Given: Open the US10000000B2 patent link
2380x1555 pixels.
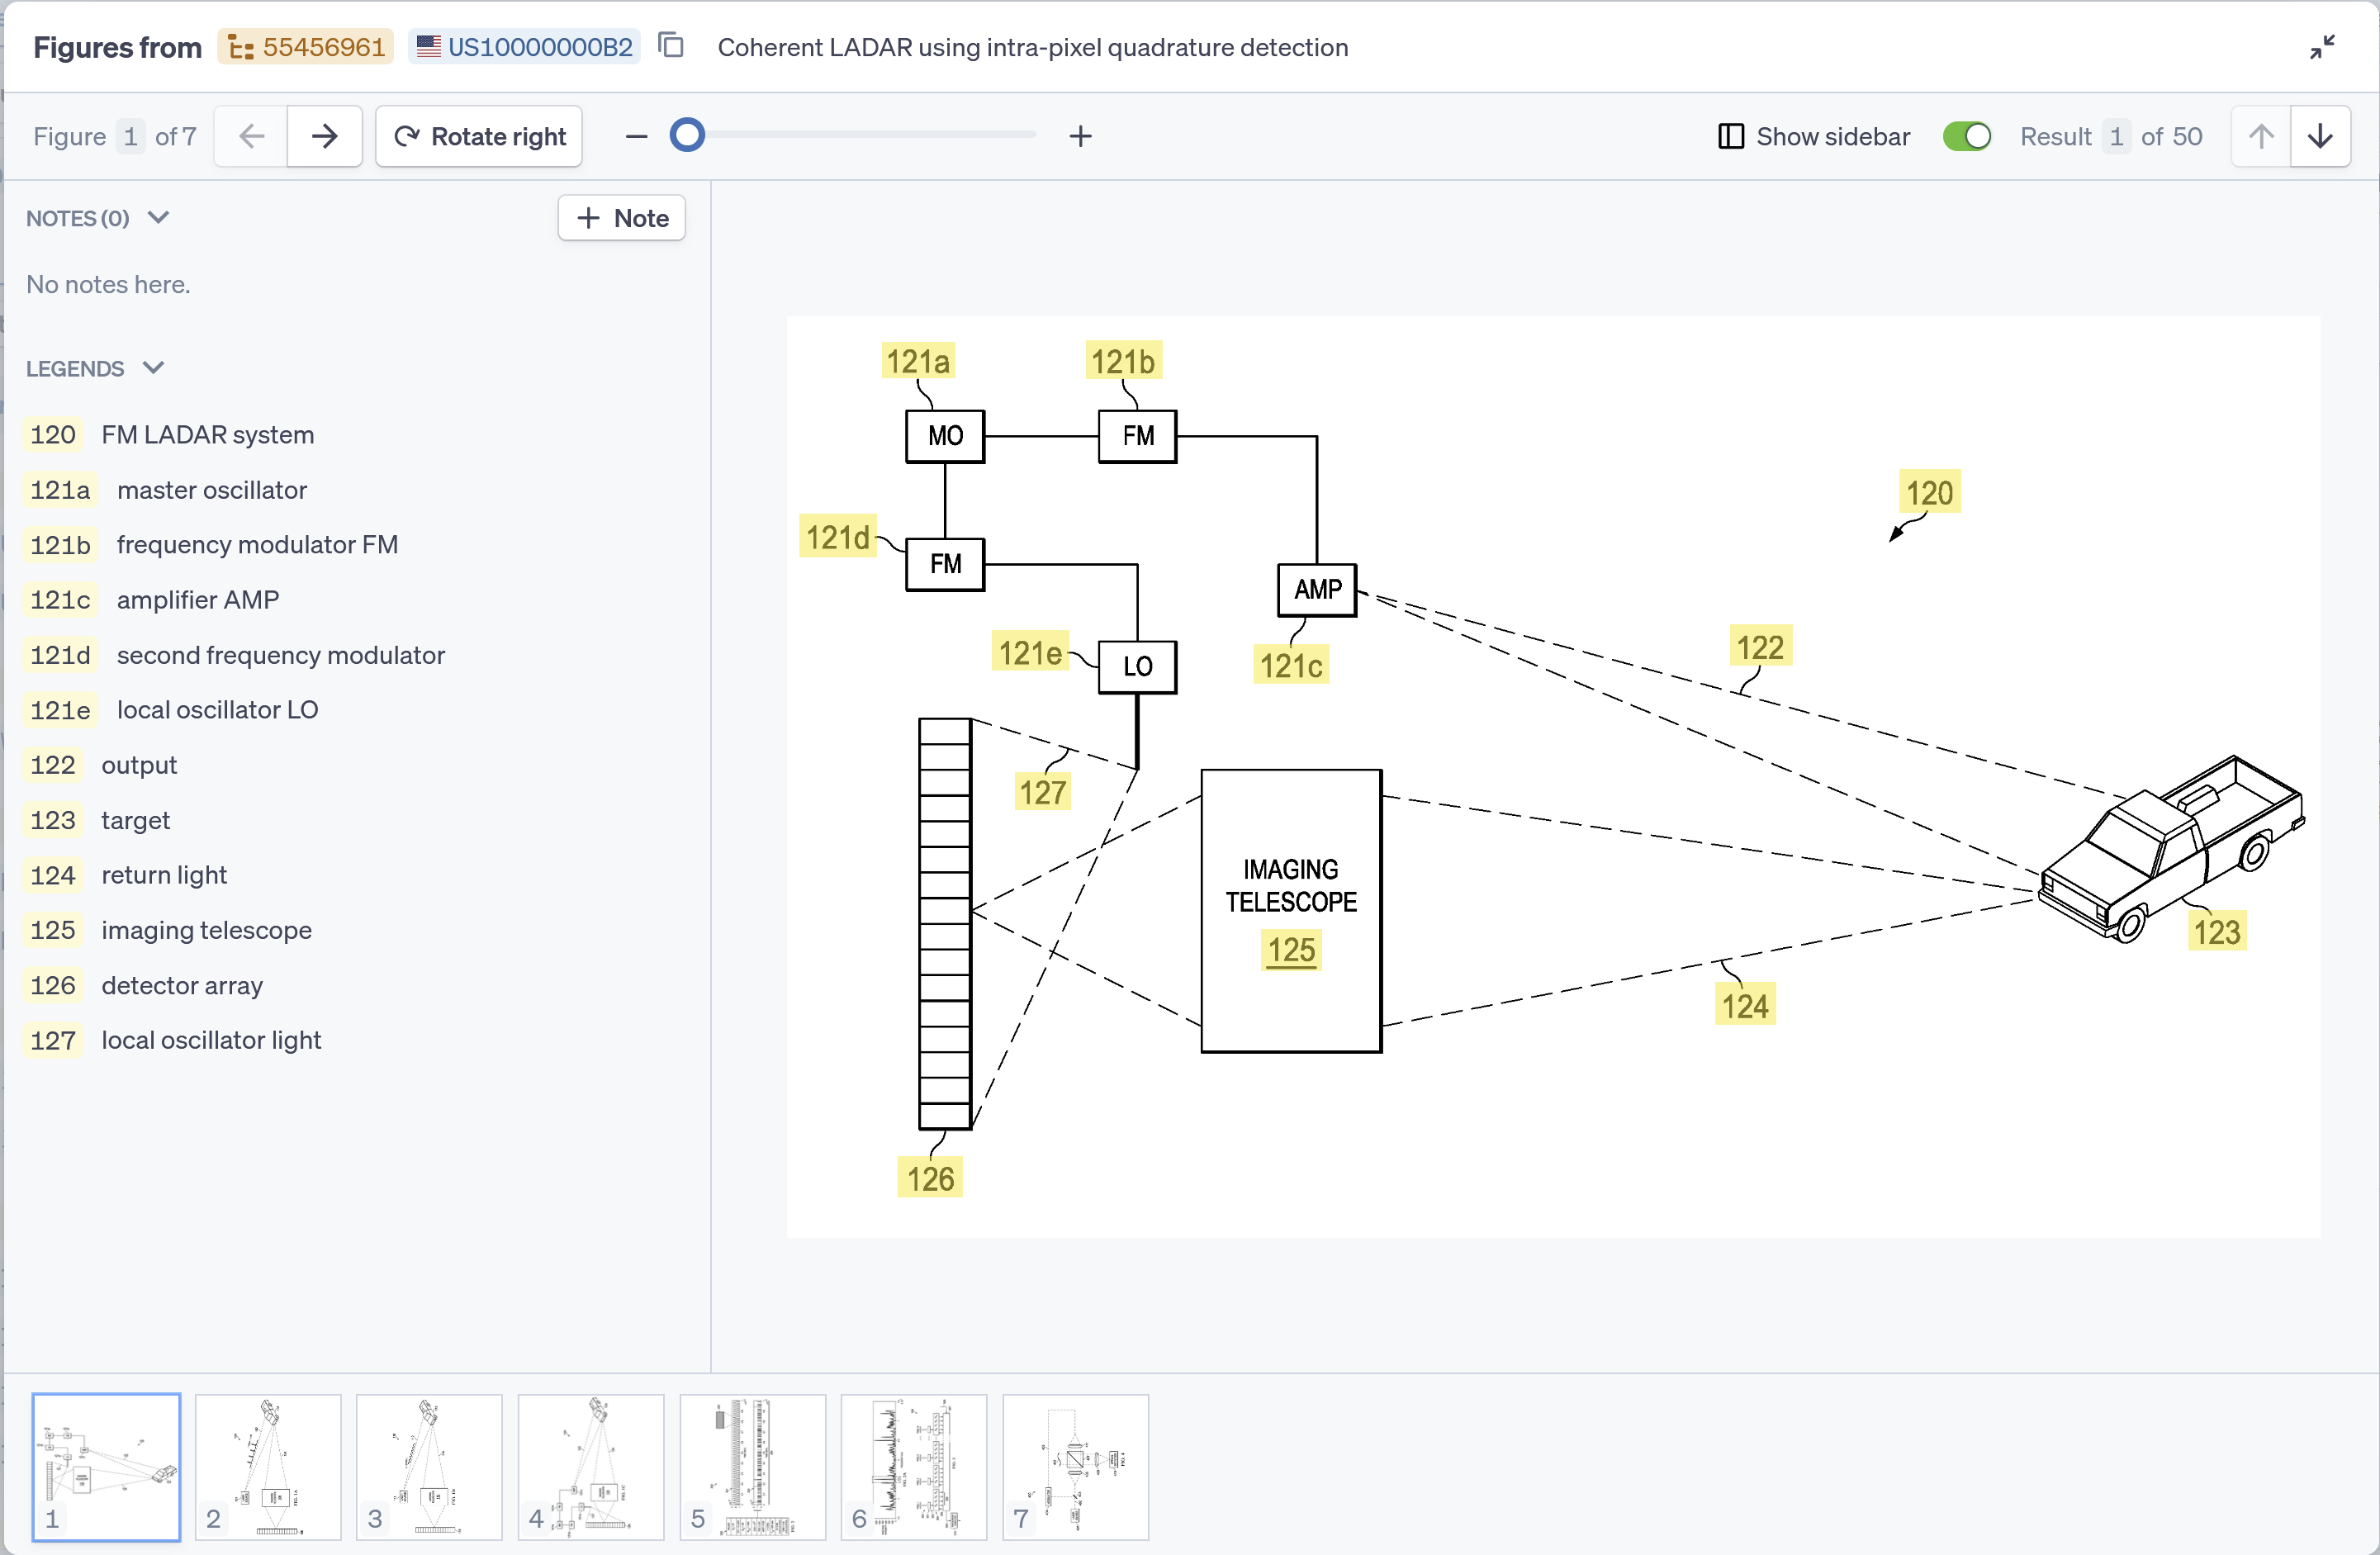Looking at the screenshot, I should tap(526, 47).
